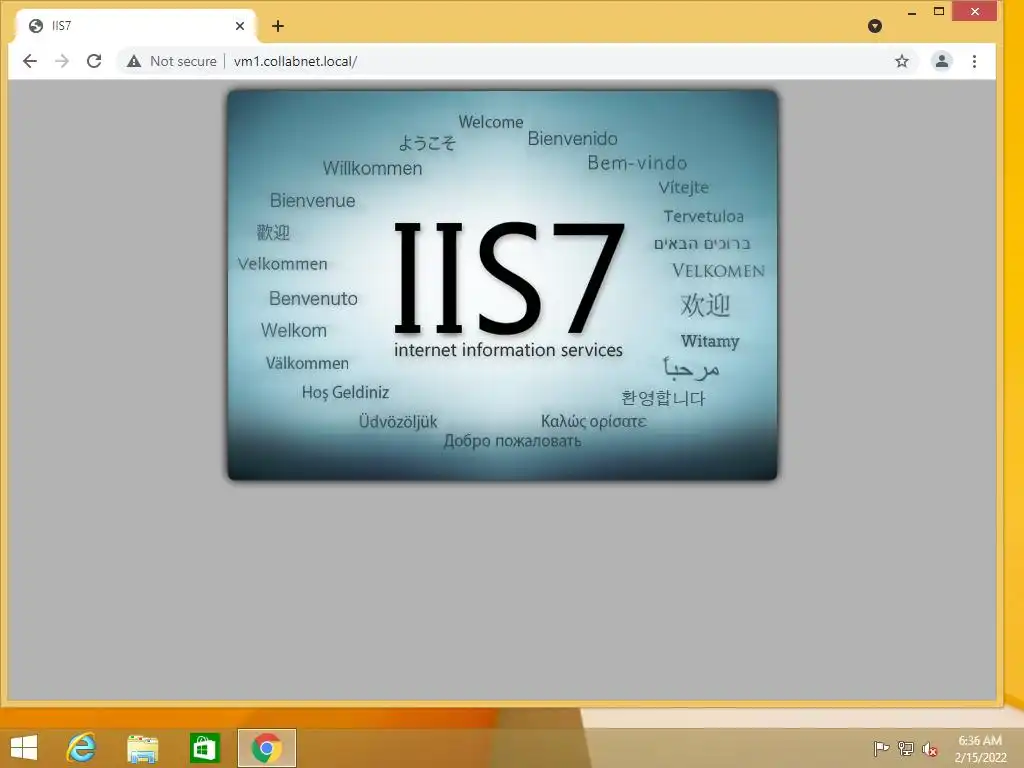Click the 'Üdvözöljük' text
Image resolution: width=1024 pixels, height=768 pixels.
tap(398, 422)
